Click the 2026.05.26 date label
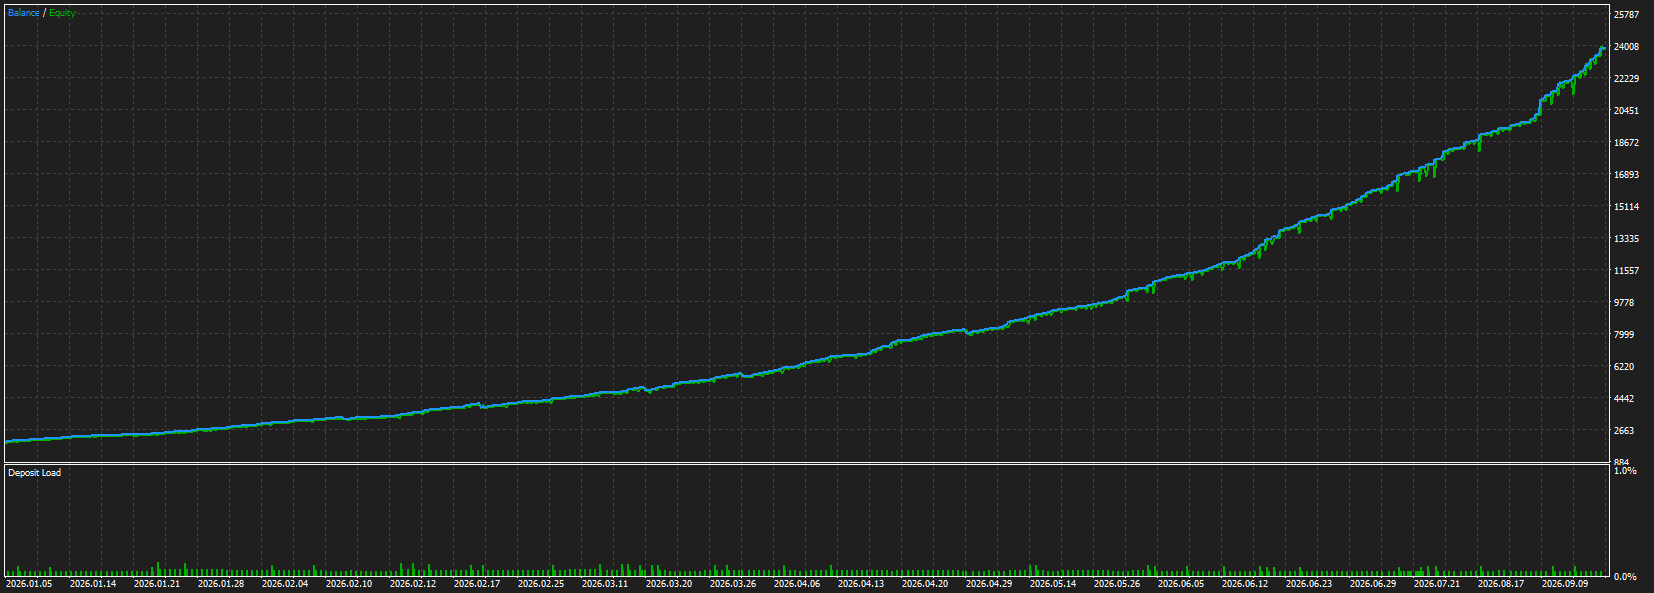Screen dimensions: 1654x593 pos(1117,584)
